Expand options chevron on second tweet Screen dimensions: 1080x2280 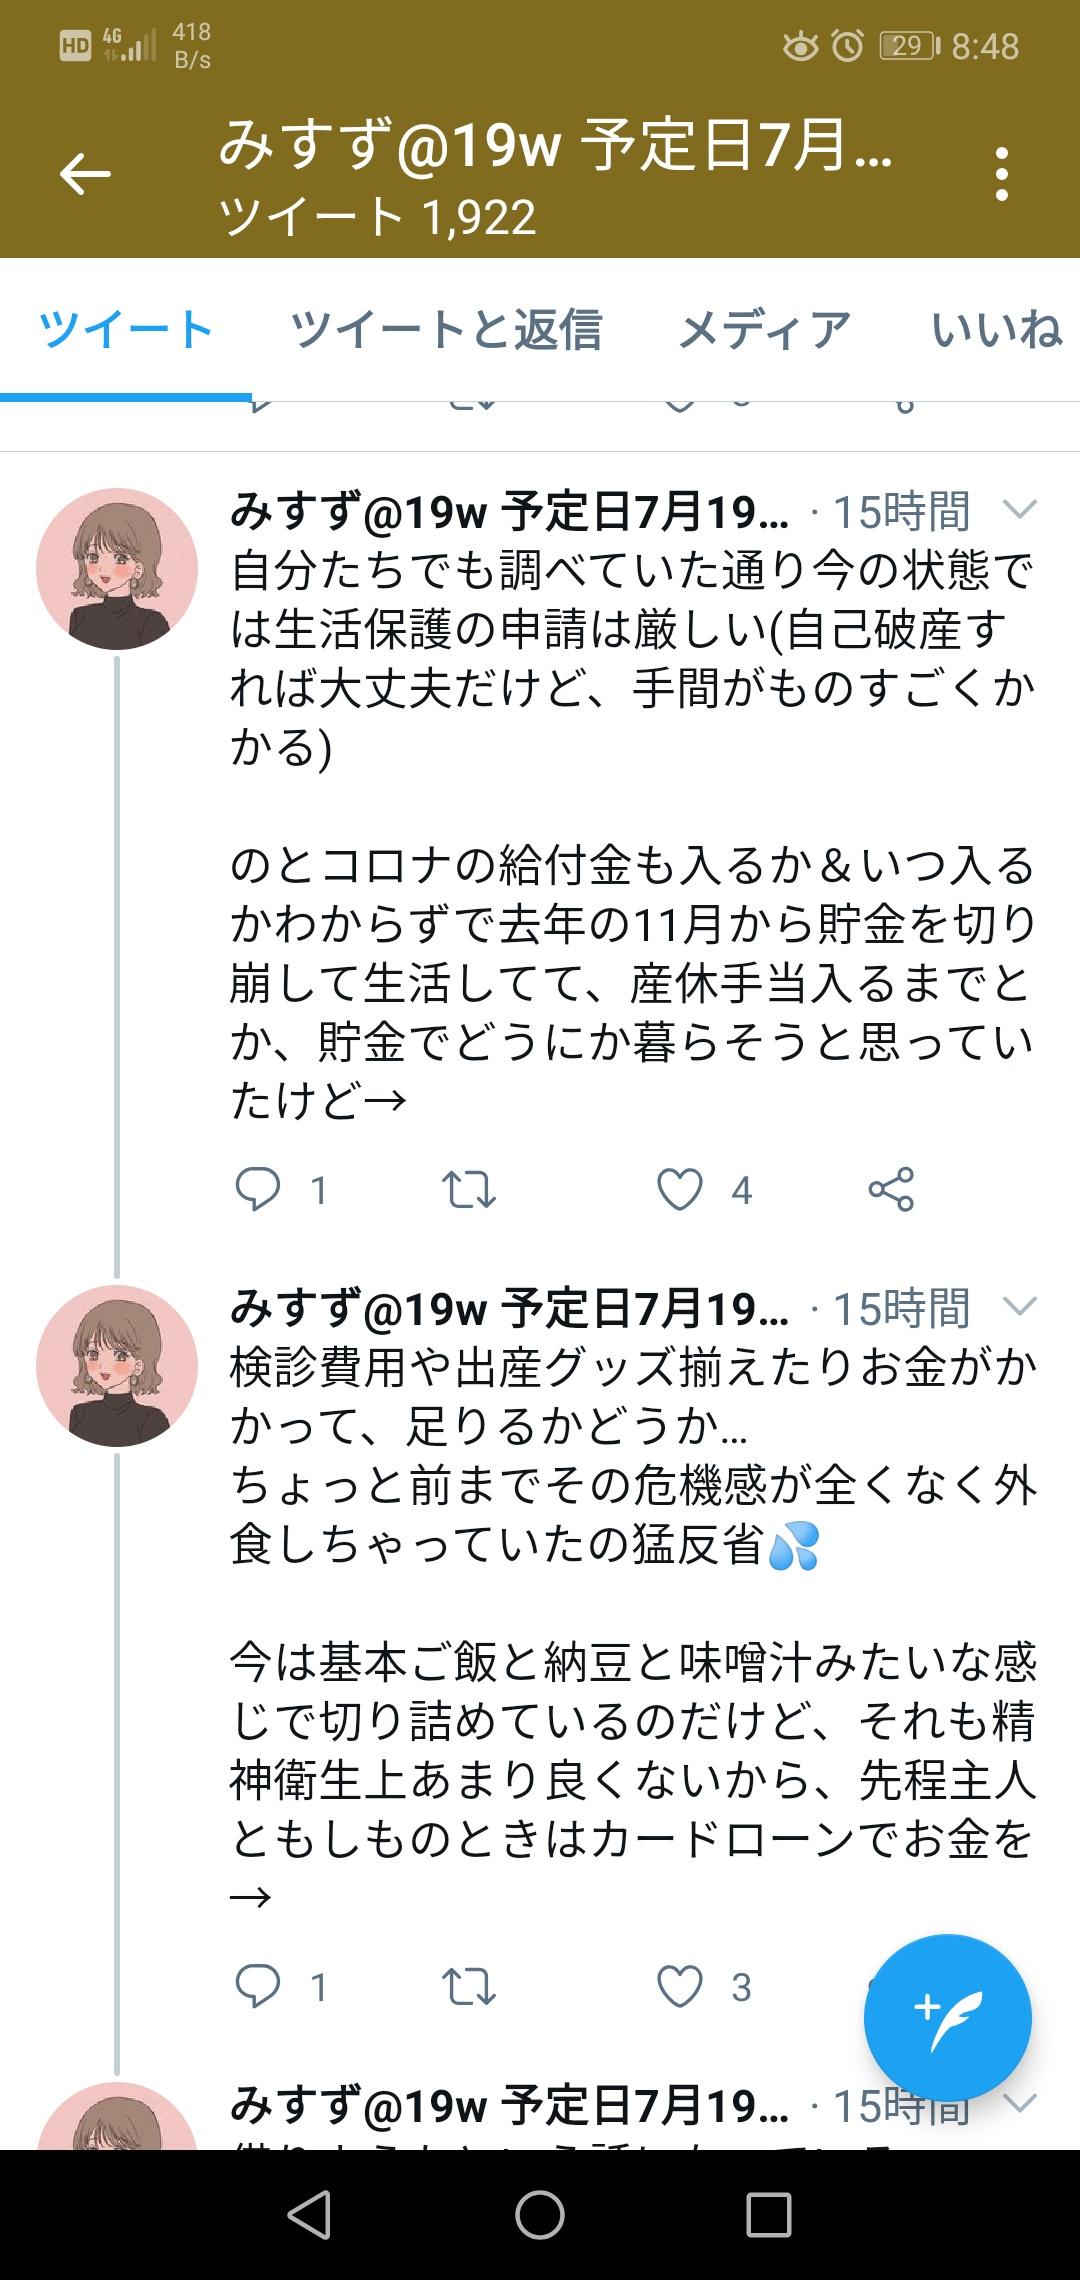coord(1019,1307)
